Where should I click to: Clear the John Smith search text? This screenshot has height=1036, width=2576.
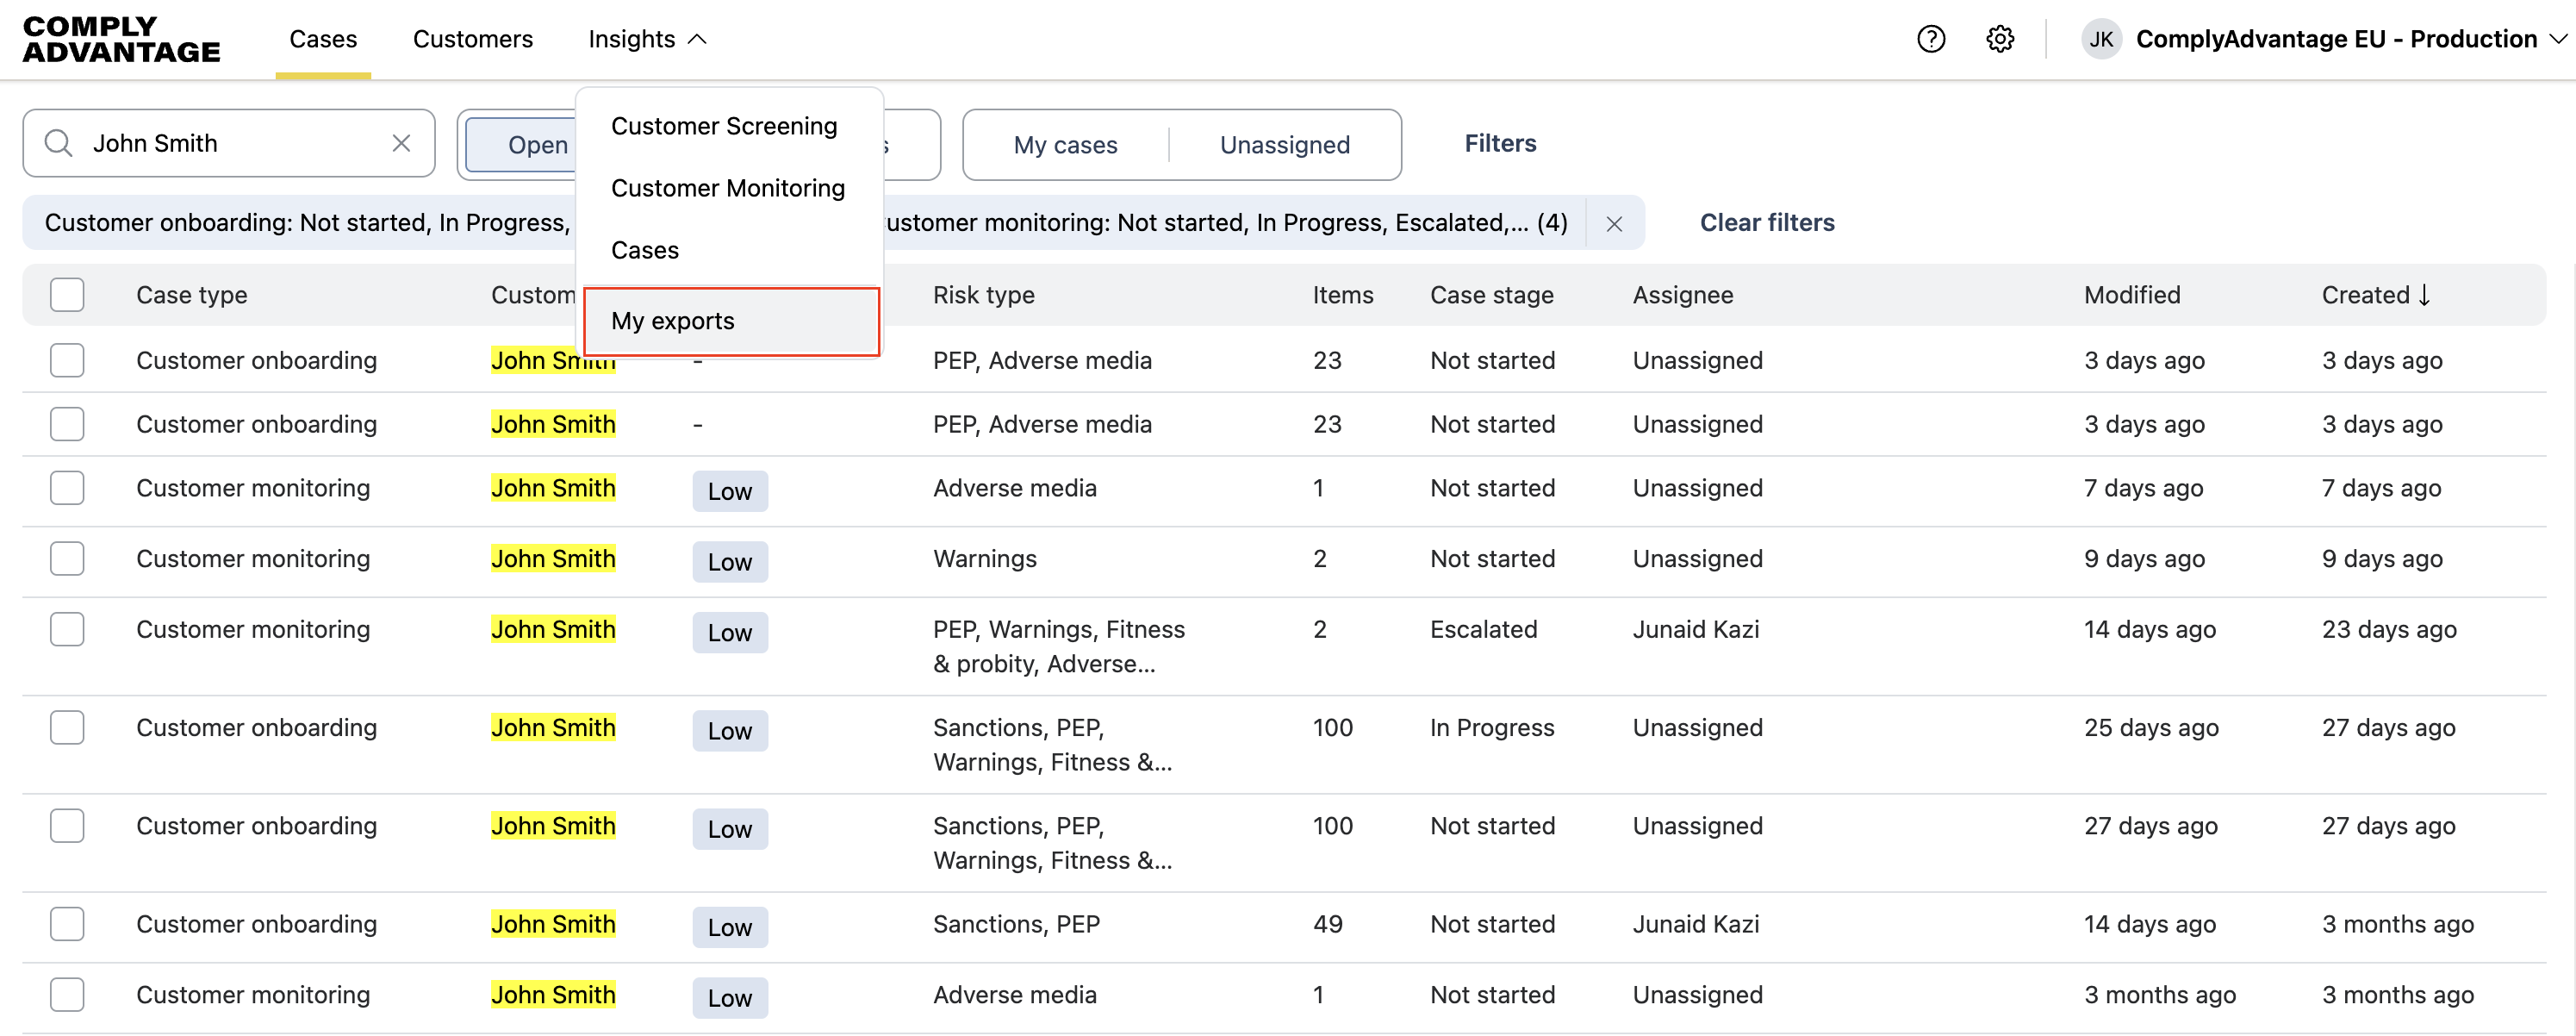point(401,143)
